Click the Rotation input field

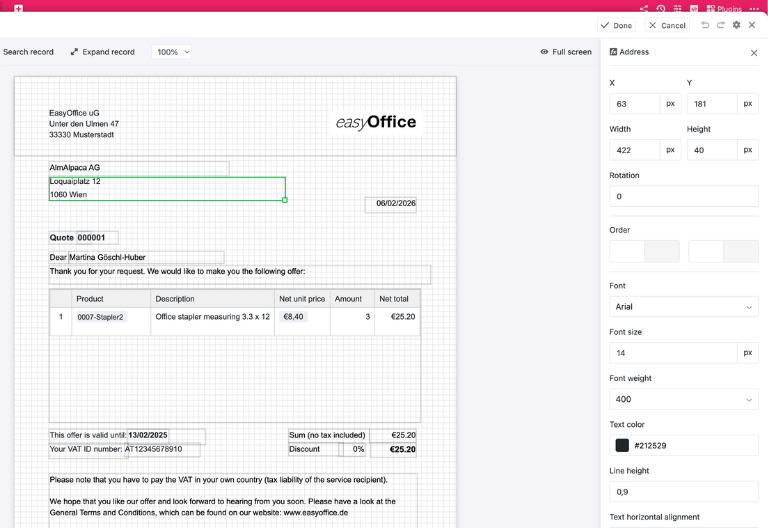(x=684, y=196)
